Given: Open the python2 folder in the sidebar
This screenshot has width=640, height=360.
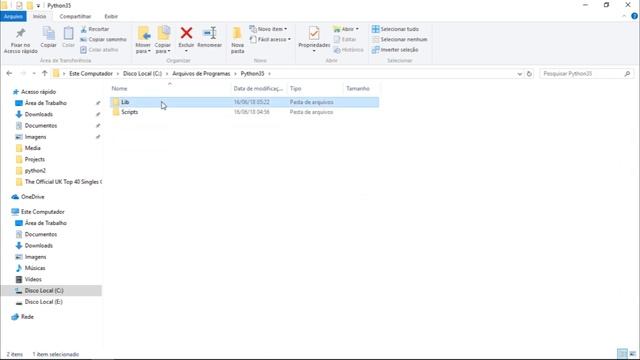Looking at the screenshot, I should pos(35,171).
